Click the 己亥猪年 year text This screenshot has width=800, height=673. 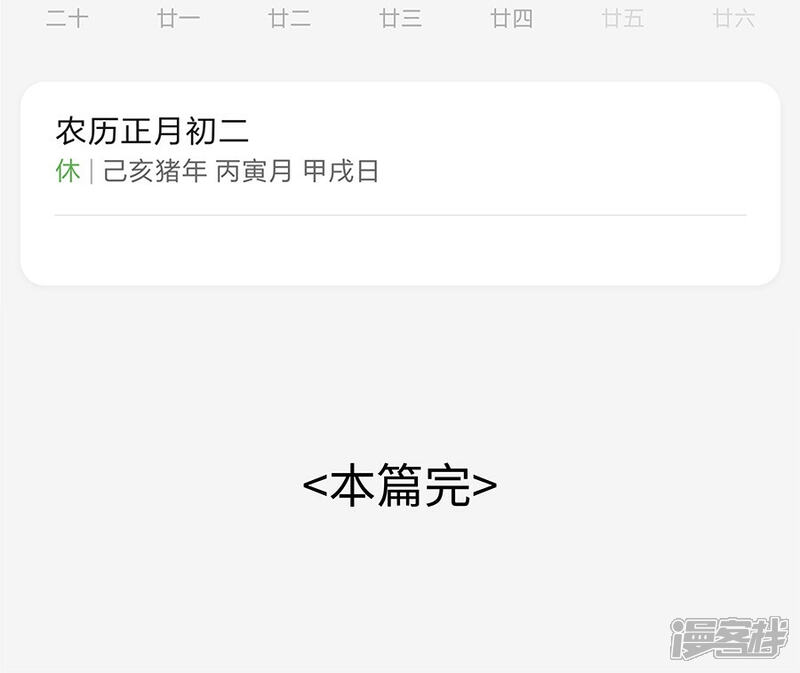[155, 170]
